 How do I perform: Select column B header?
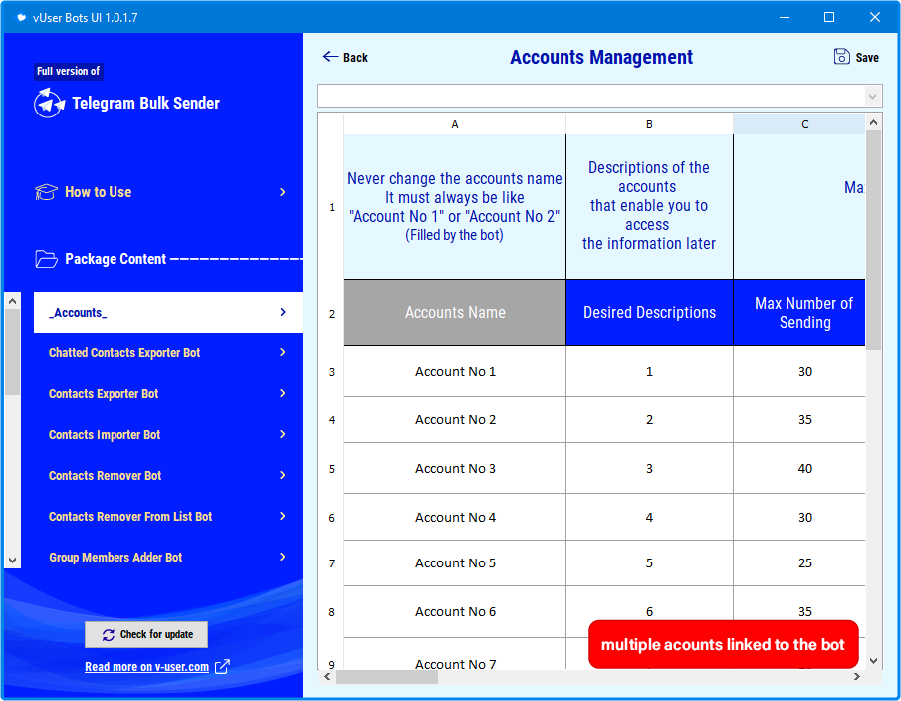(649, 124)
